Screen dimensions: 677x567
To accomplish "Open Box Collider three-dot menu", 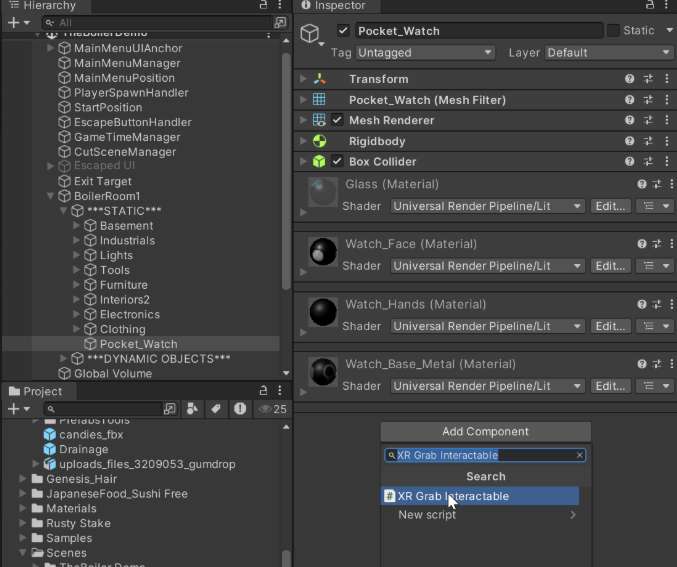I will tap(666, 162).
